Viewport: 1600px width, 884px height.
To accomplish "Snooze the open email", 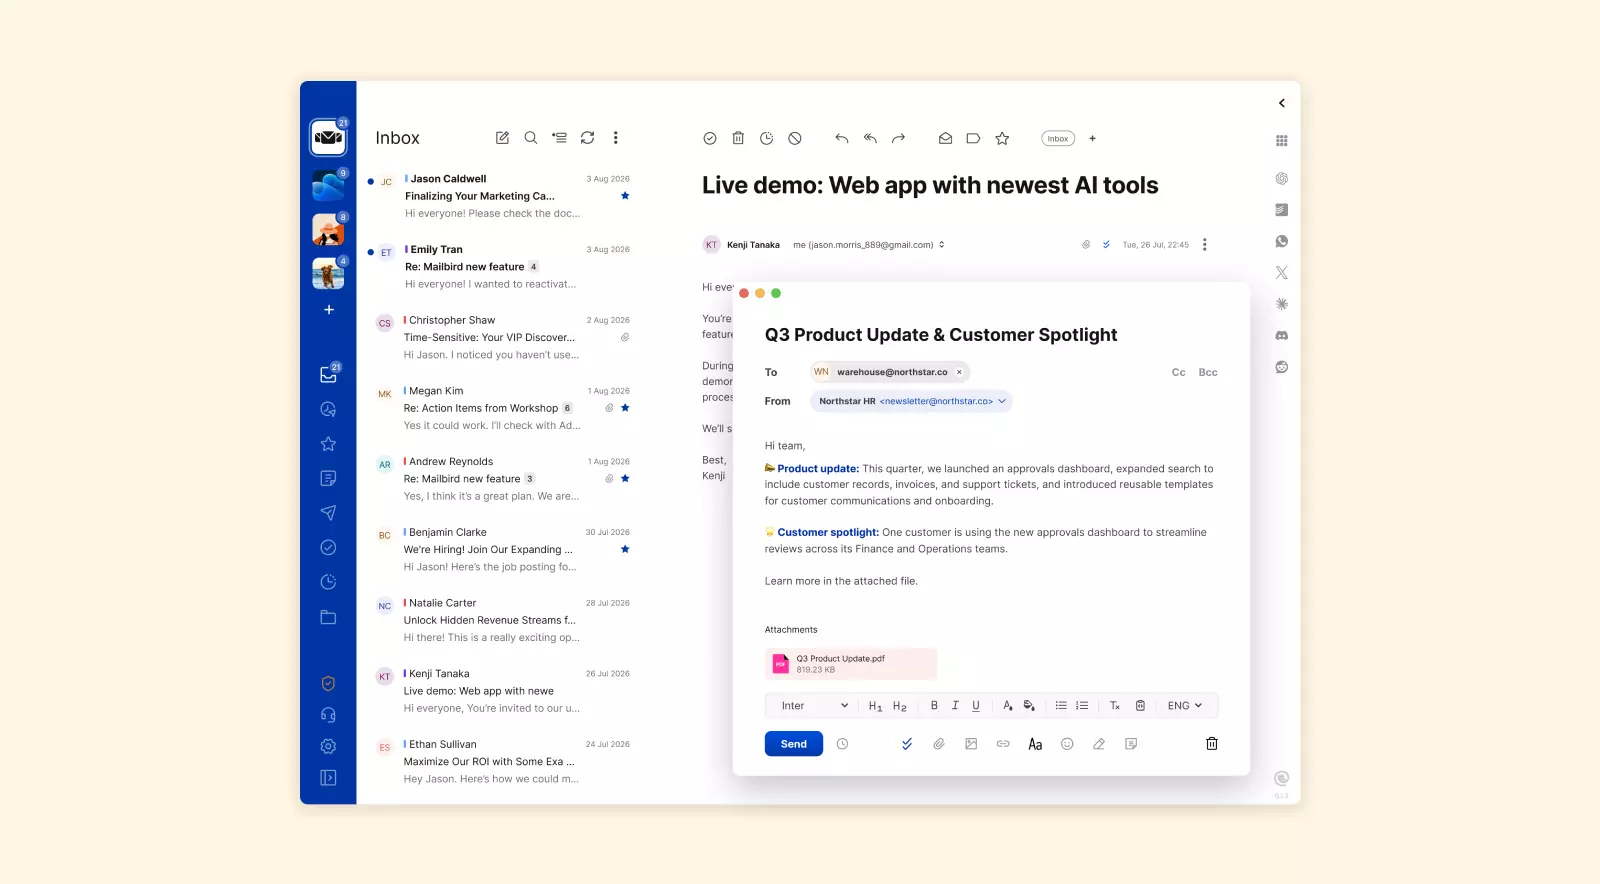I will point(766,138).
